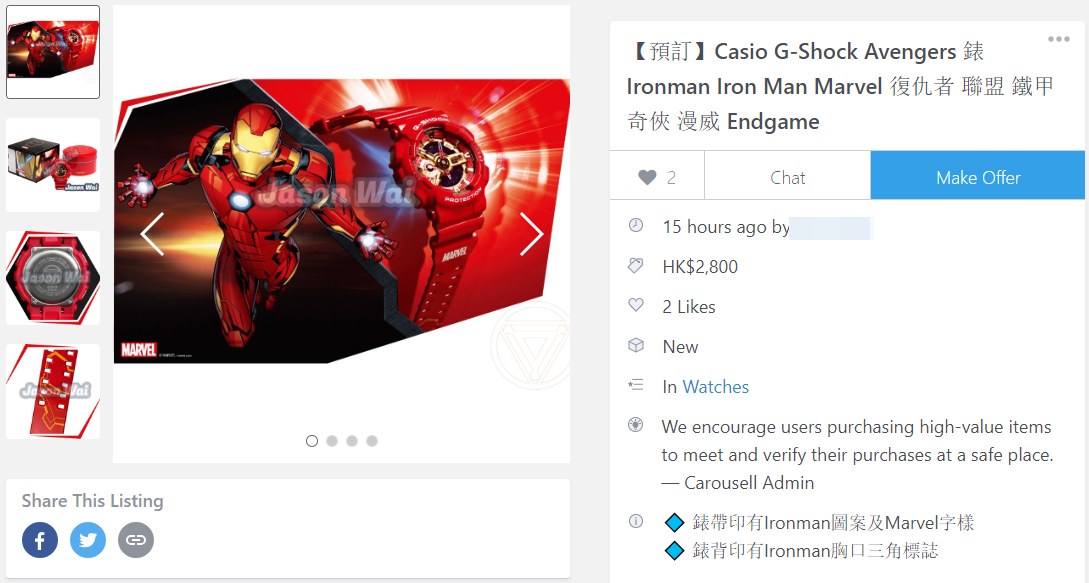Share listing on Facebook
The width and height of the screenshot is (1089, 583).
tap(40, 540)
